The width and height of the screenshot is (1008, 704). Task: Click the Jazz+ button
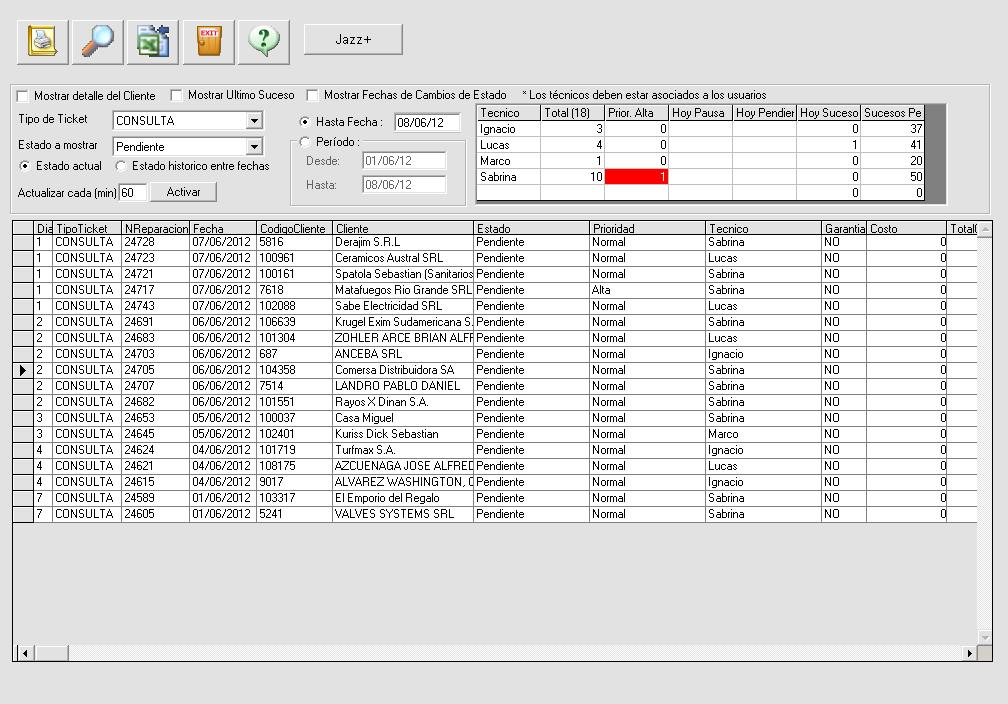coord(353,40)
